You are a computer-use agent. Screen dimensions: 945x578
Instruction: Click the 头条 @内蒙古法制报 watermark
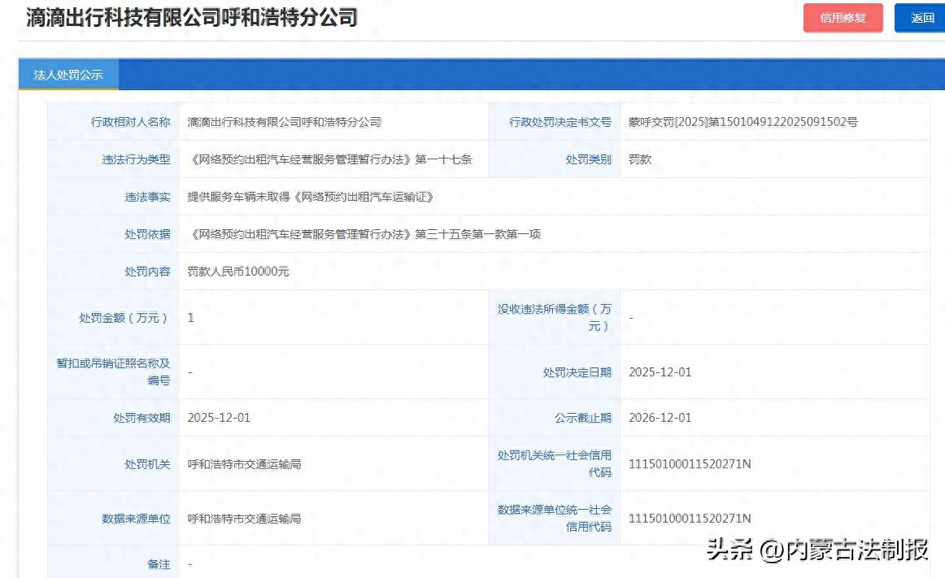click(x=817, y=549)
